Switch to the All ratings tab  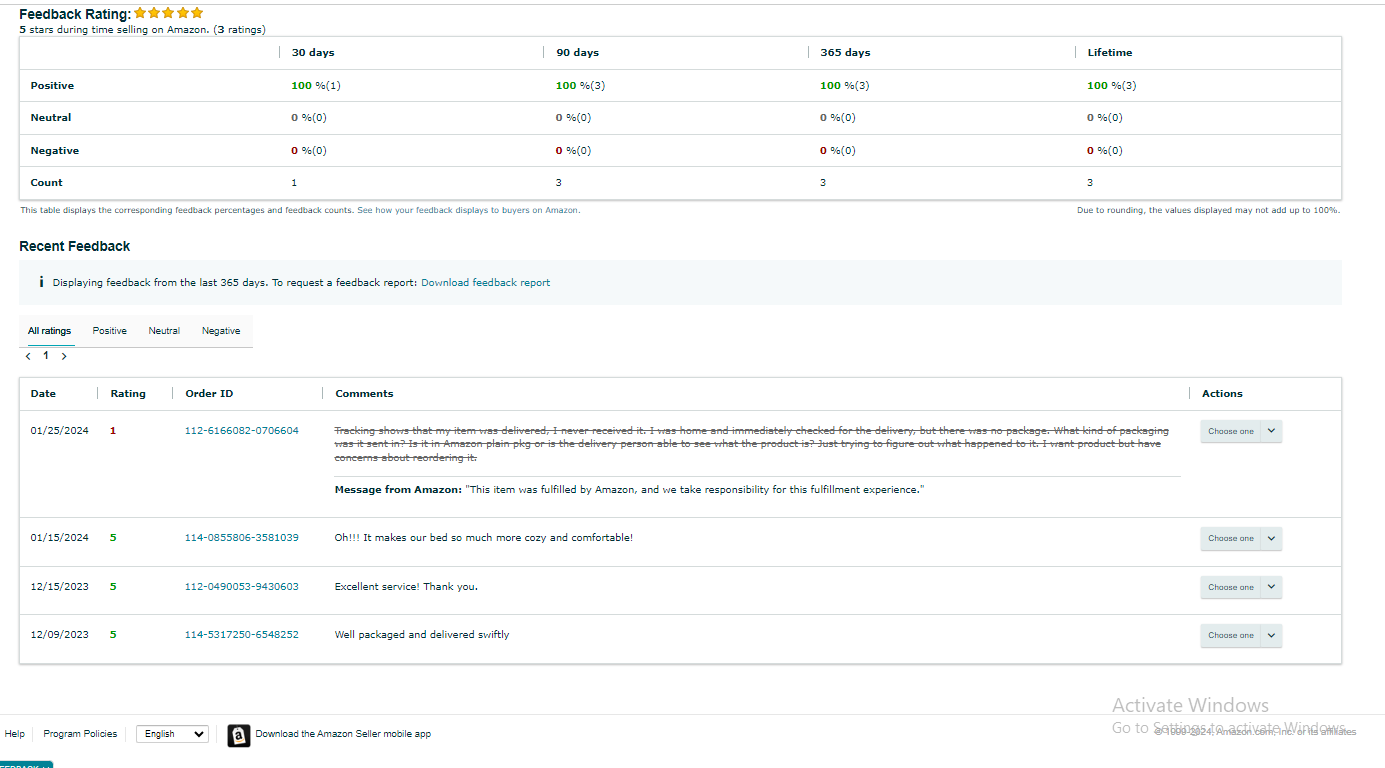tap(49, 331)
